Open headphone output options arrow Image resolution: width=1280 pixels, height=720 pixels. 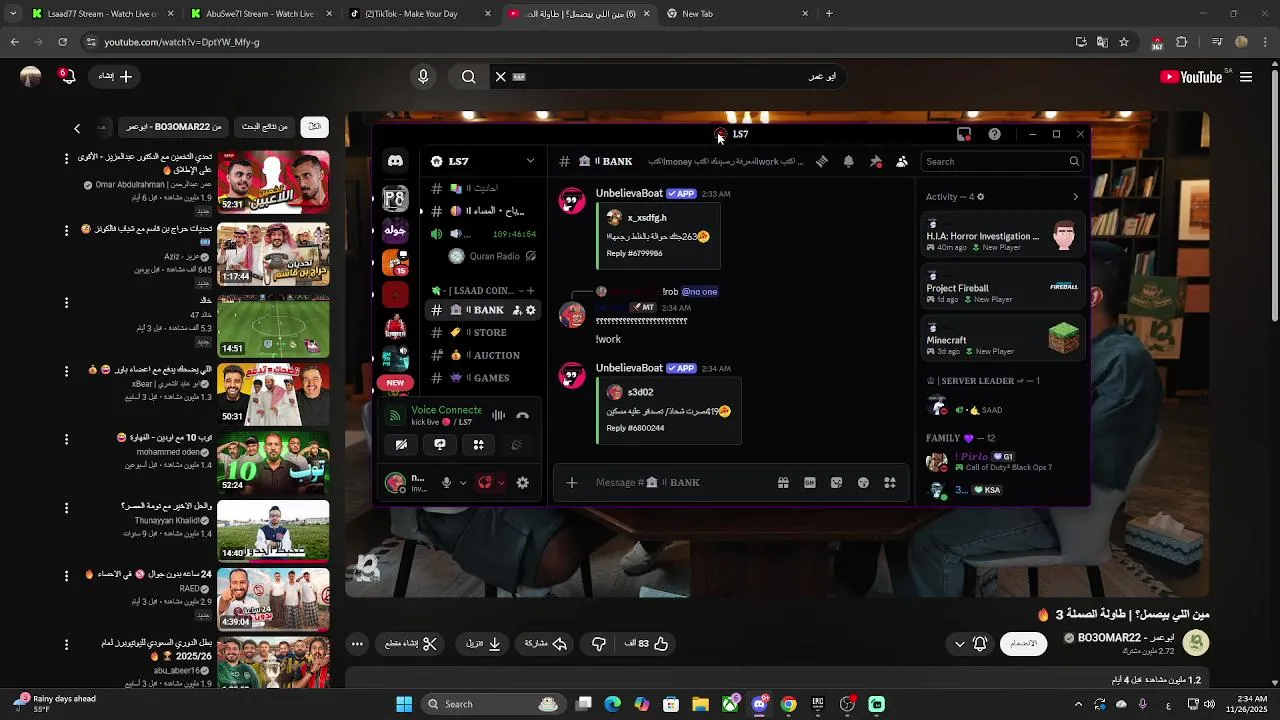[501, 483]
